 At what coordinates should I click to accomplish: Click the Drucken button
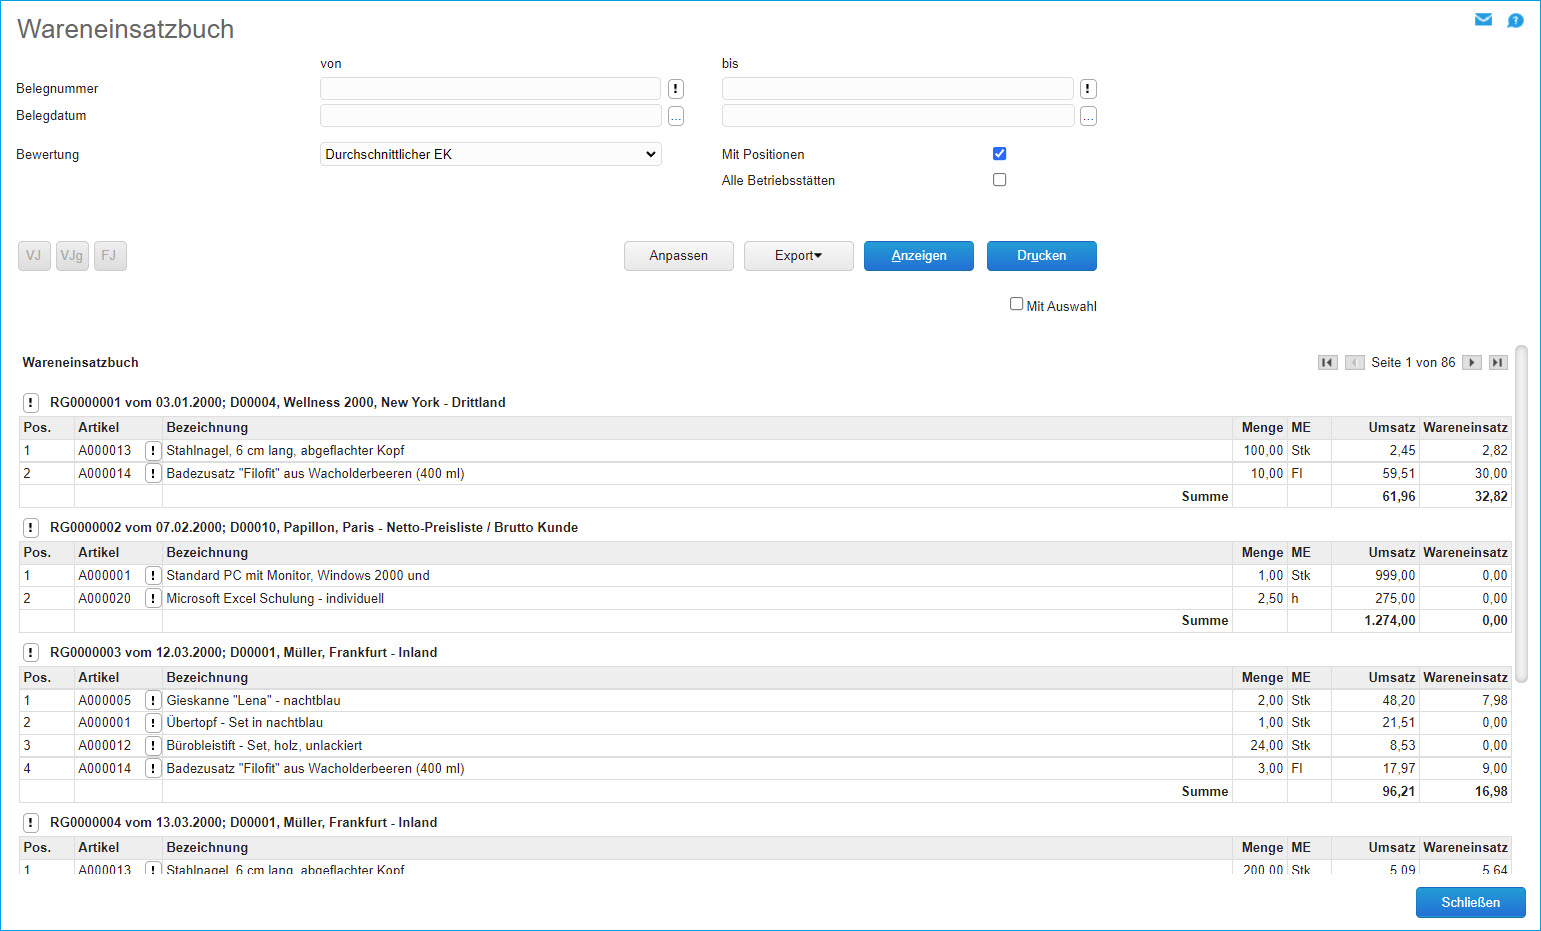click(x=1042, y=256)
